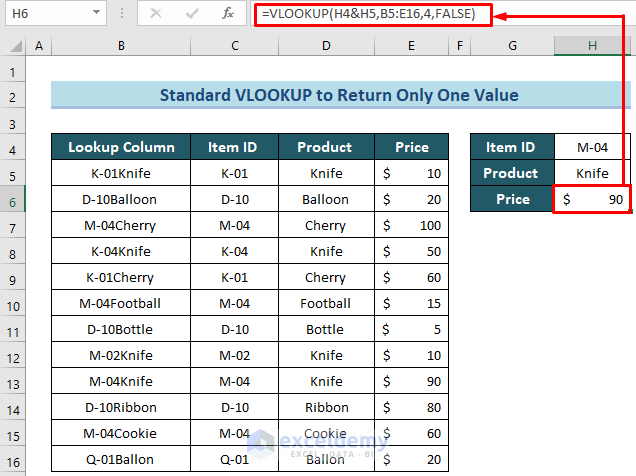Image resolution: width=636 pixels, height=476 pixels.
Task: Select column B header
Action: (121, 46)
